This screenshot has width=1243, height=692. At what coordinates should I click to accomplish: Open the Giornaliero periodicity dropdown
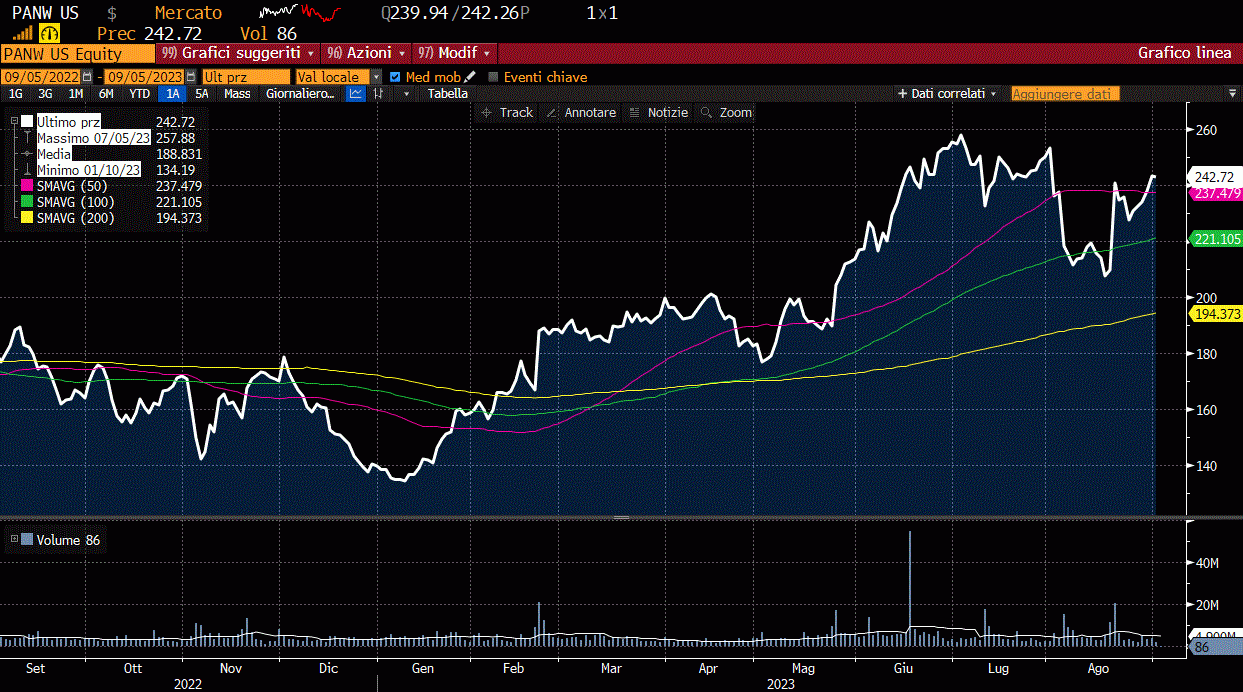[300, 94]
